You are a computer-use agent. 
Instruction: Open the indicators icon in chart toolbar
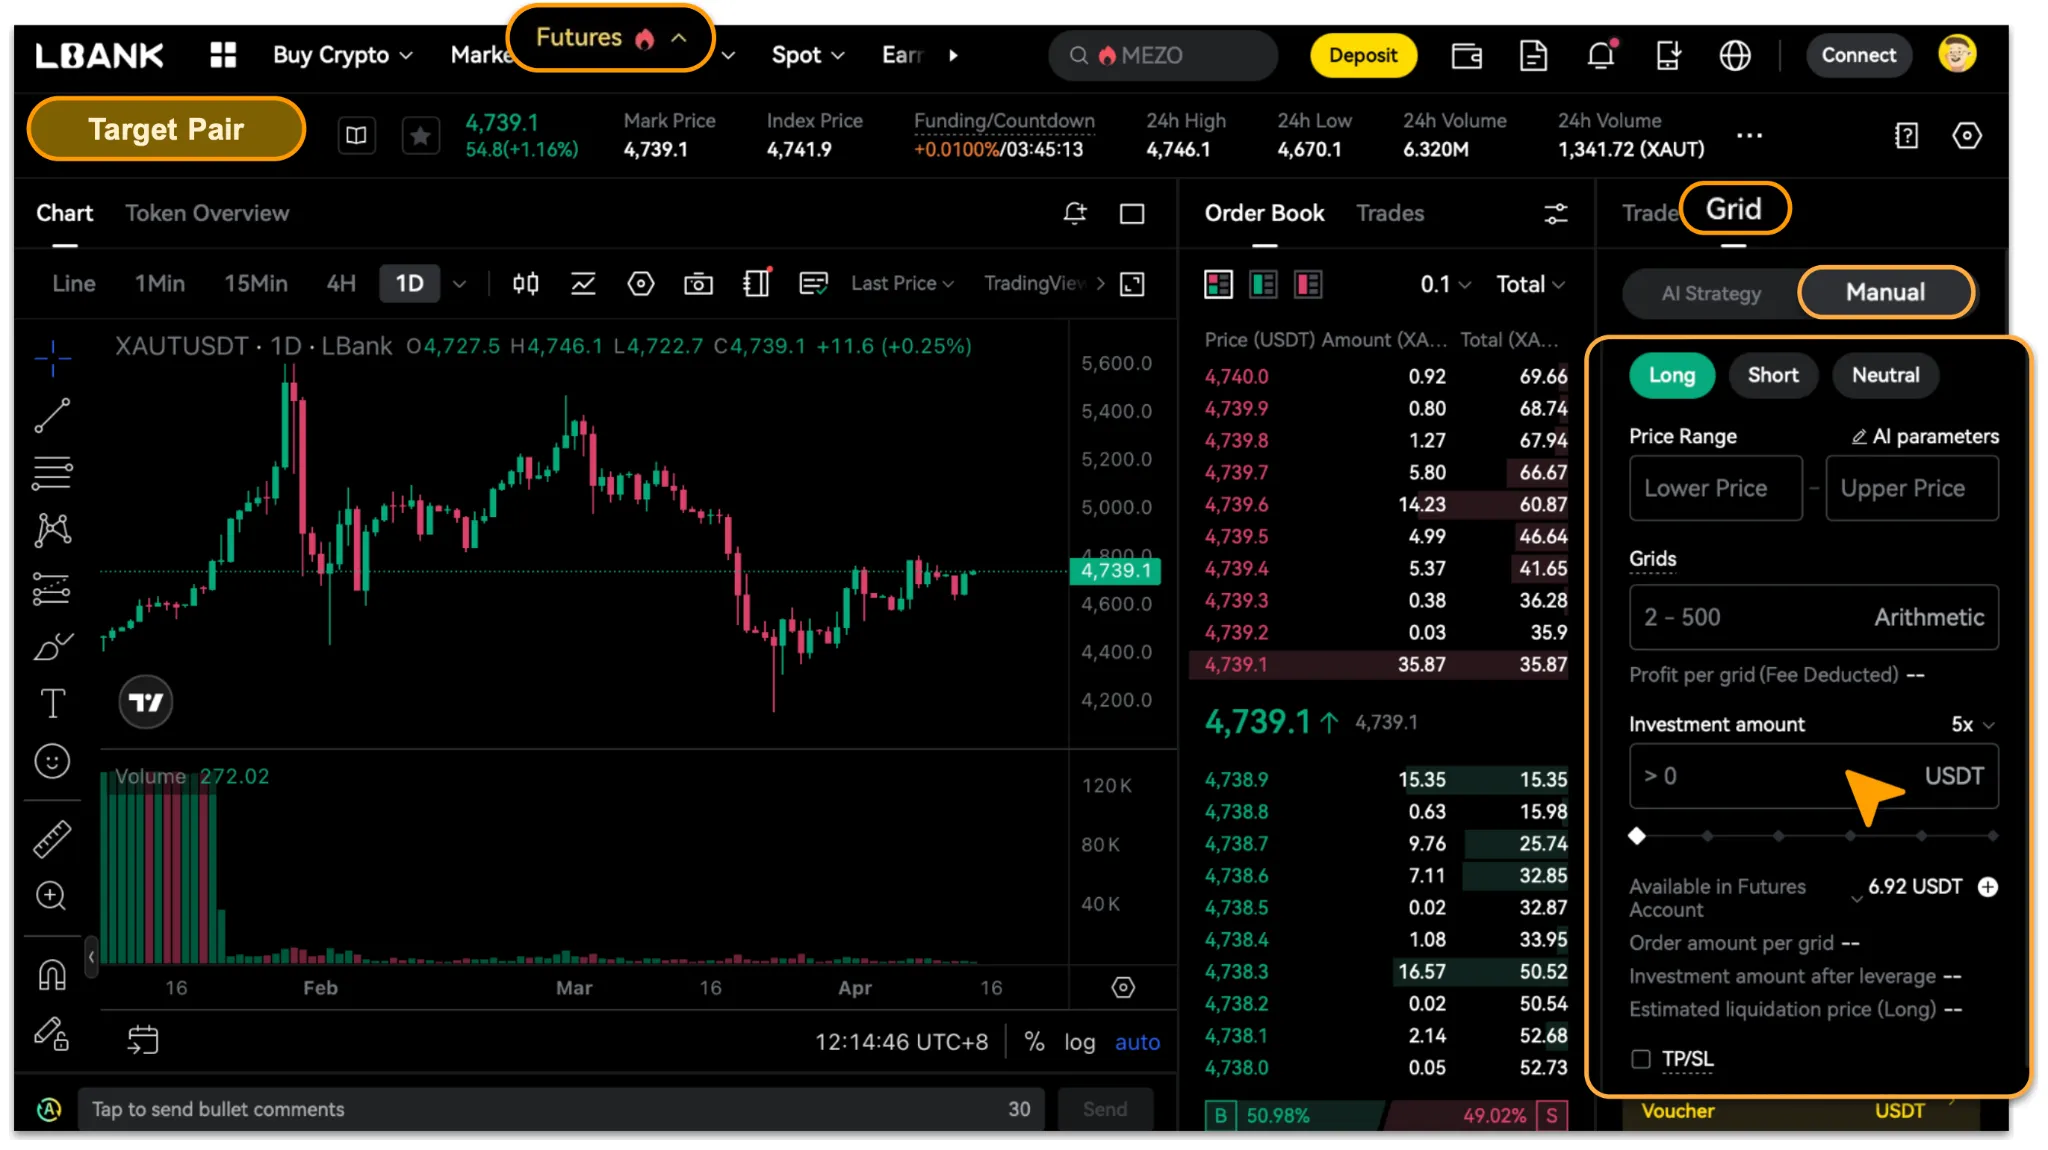click(583, 284)
